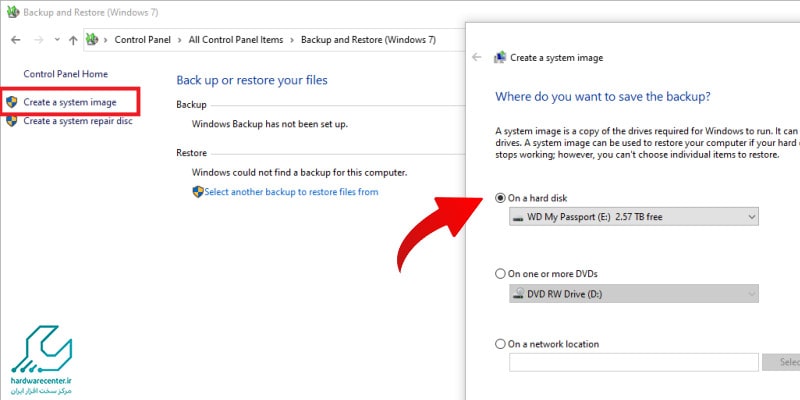The image size is (800, 400).
Task: Click 'Back up or restore your files' heading
Action: [x=252, y=80]
